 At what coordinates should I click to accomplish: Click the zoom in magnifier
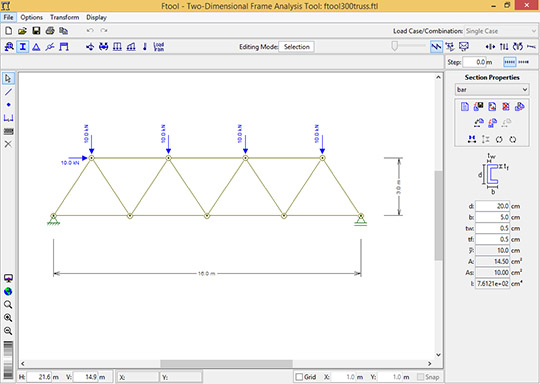[x=8, y=318]
